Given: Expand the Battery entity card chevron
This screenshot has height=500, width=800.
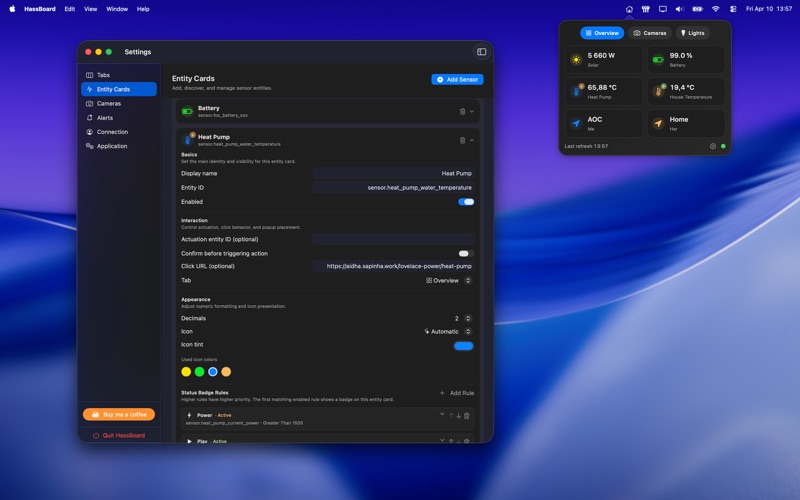Looking at the screenshot, I should click(472, 111).
